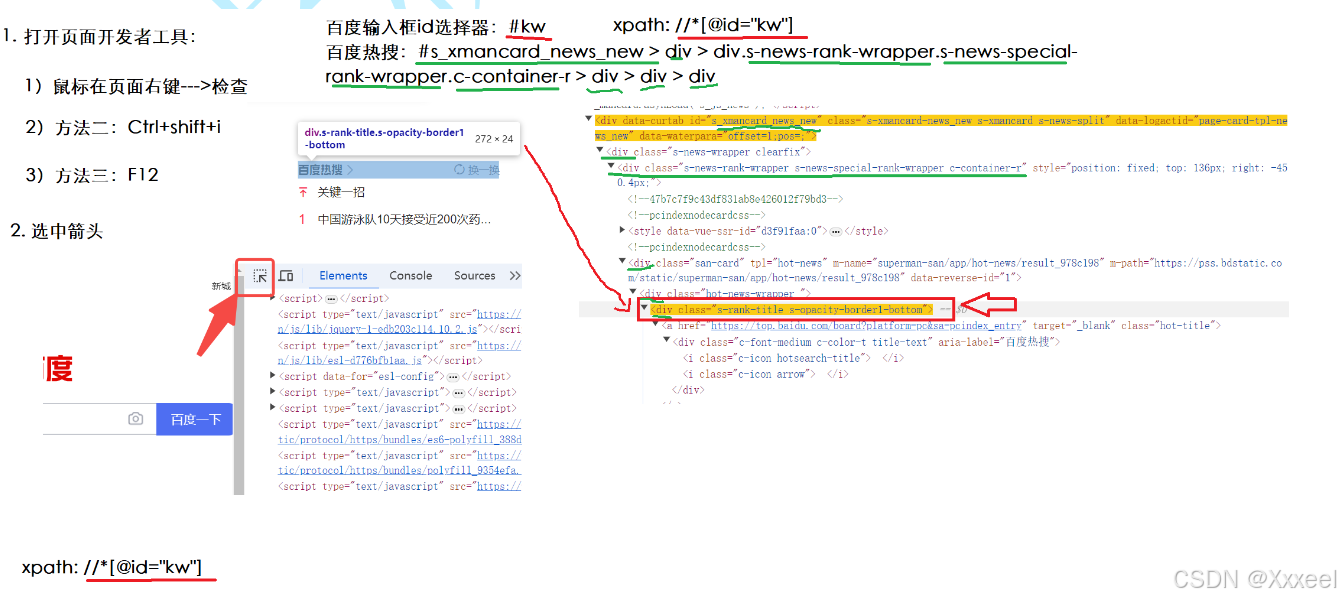Click ellipsis badge in the style data-vue-ssr-id row
The image size is (1341, 601).
[x=836, y=231]
